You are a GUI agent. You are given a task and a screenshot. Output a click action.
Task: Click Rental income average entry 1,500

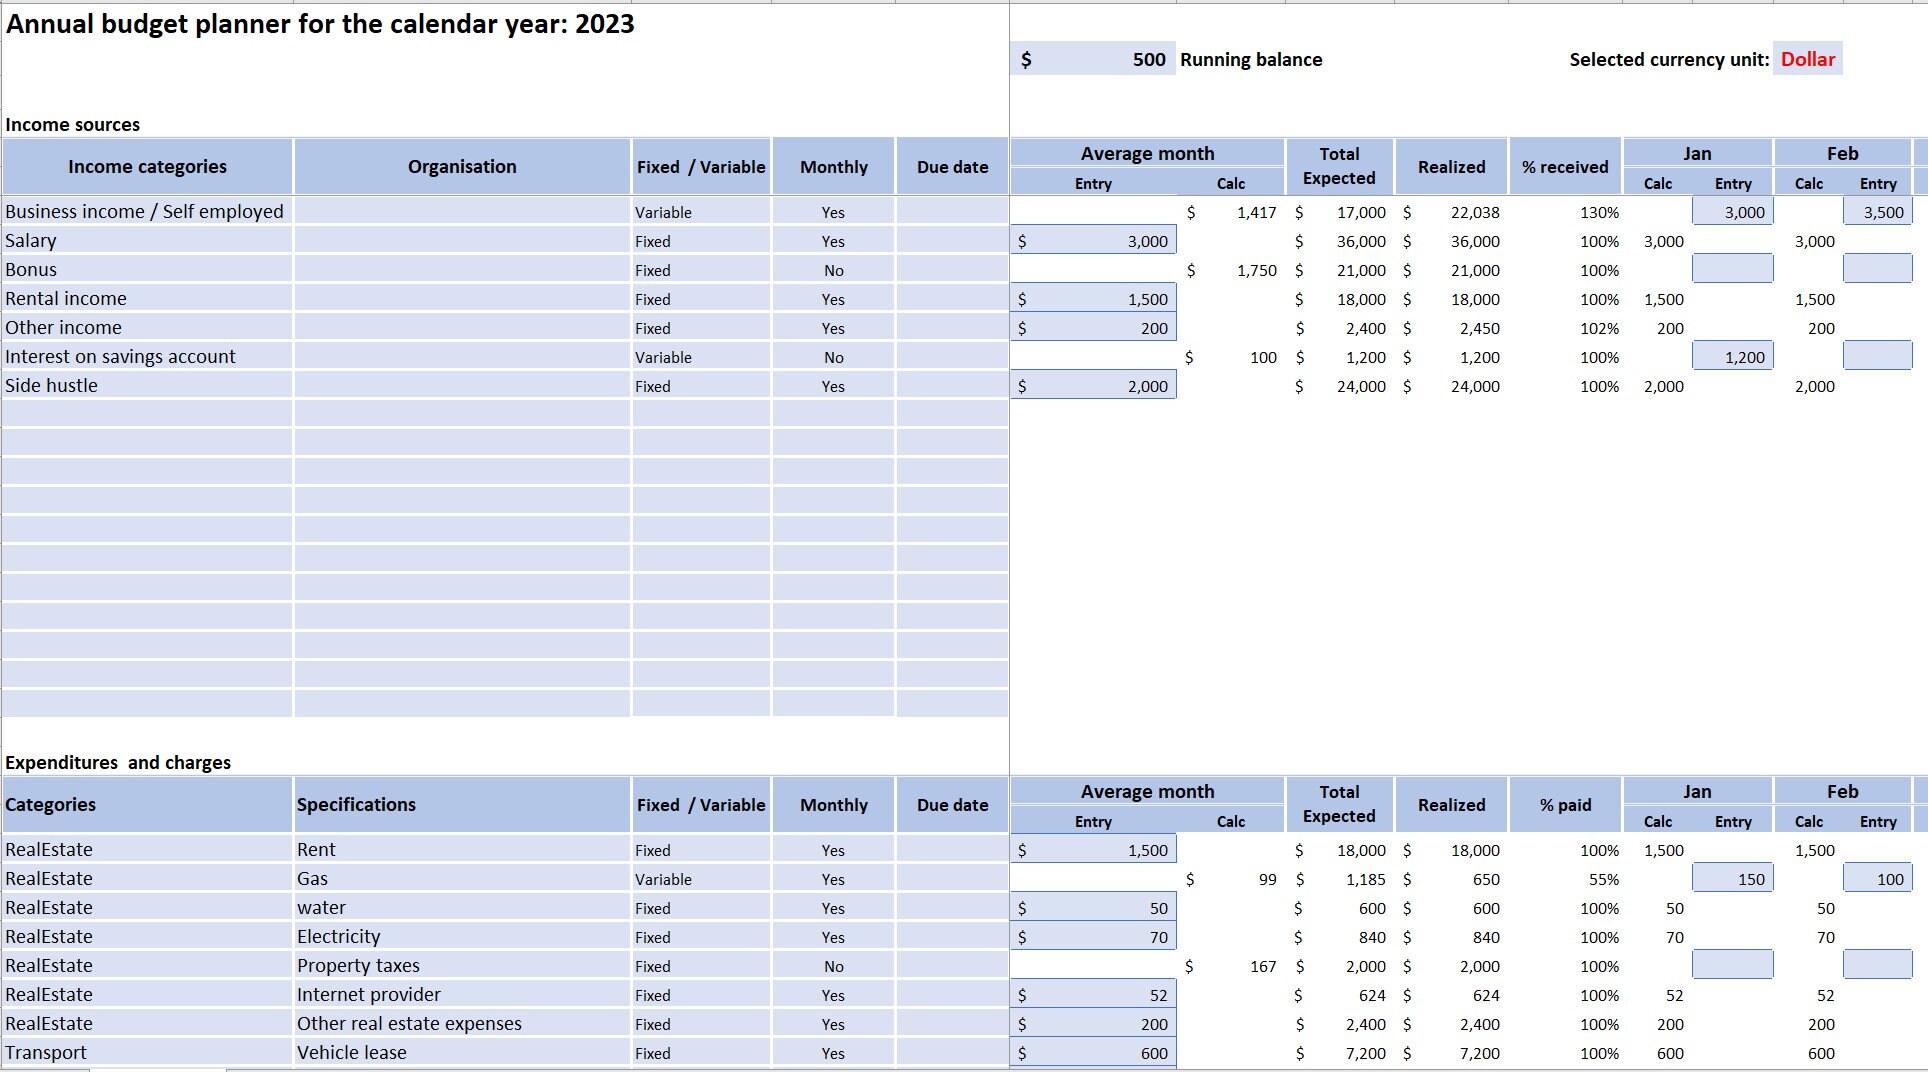point(1093,298)
